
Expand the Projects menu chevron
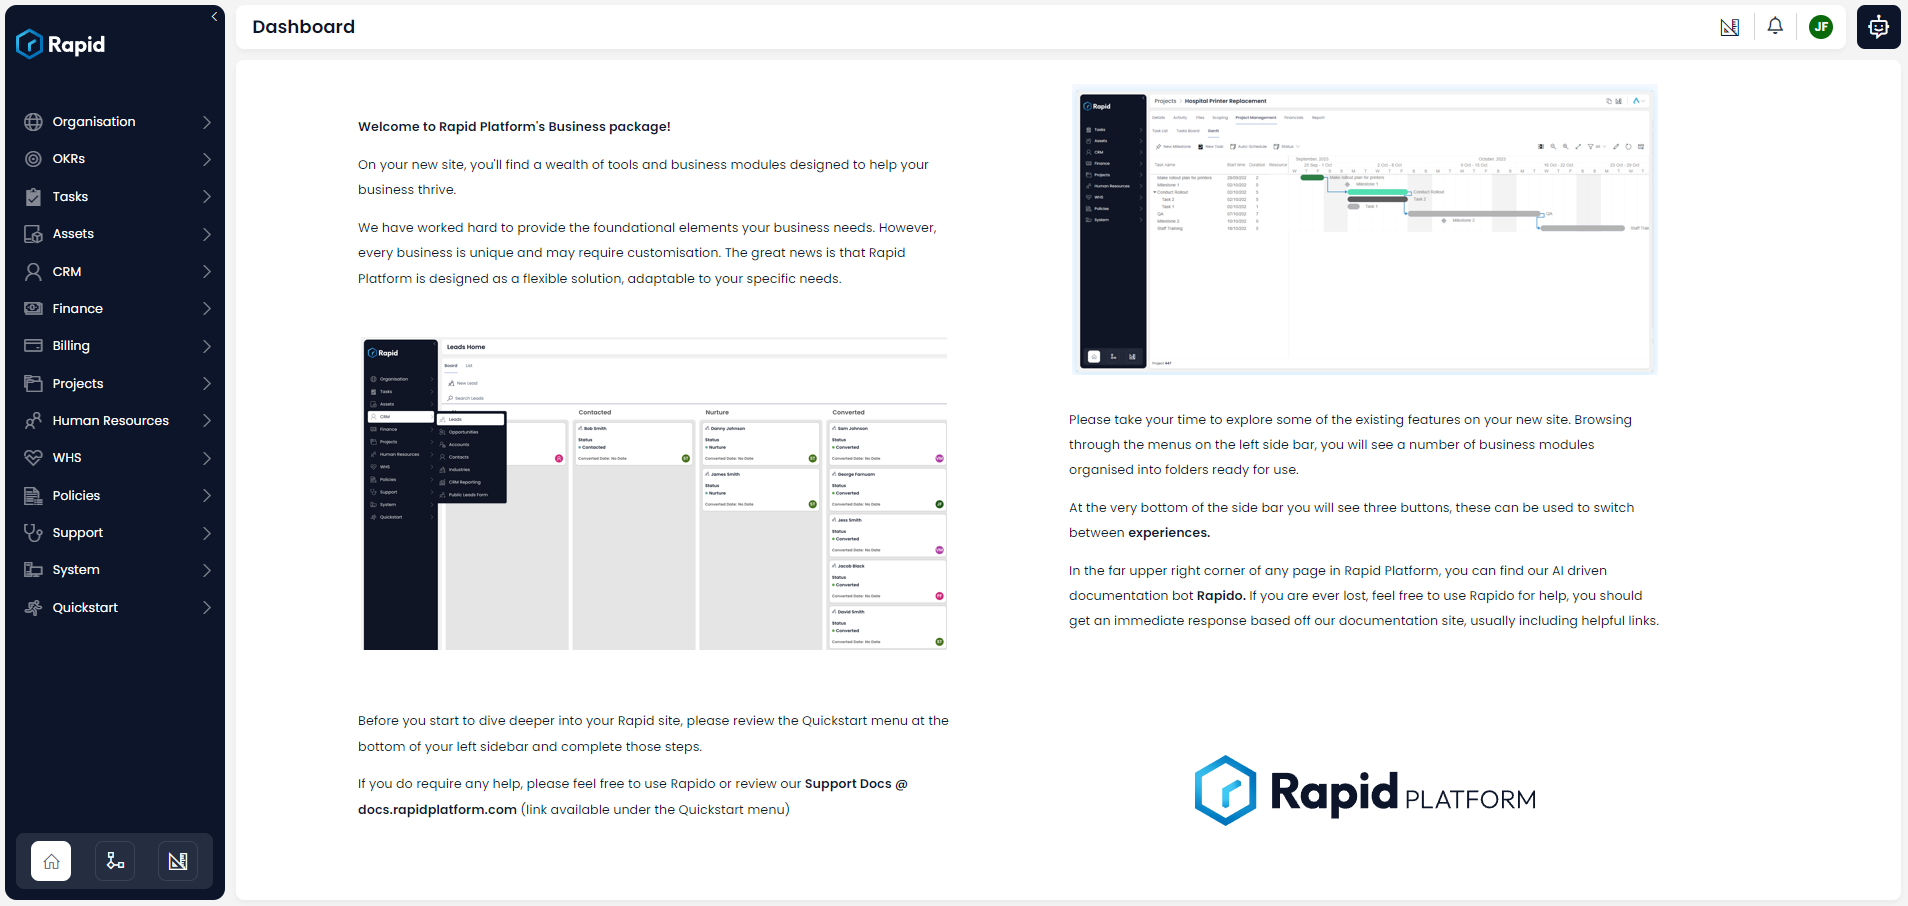coord(207,384)
